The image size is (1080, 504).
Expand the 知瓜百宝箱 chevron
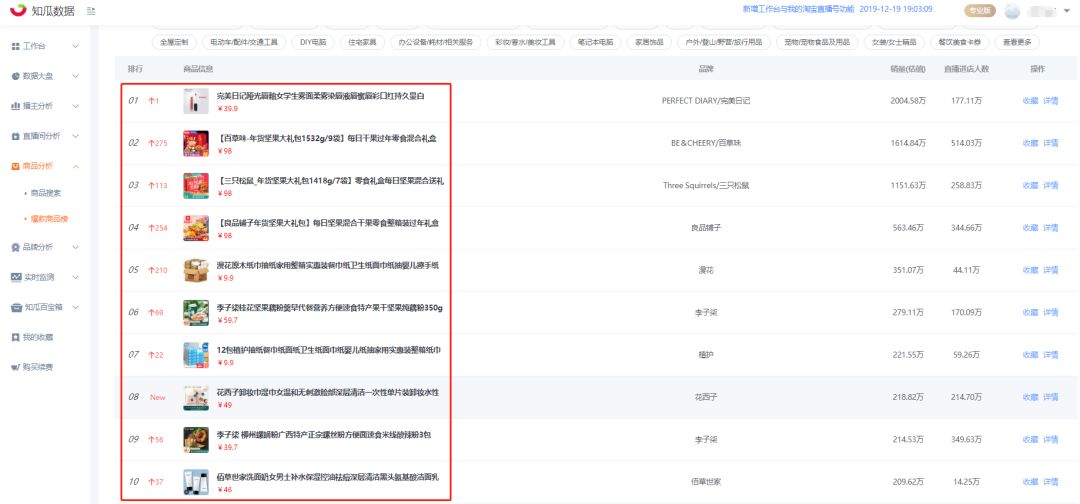[76, 307]
